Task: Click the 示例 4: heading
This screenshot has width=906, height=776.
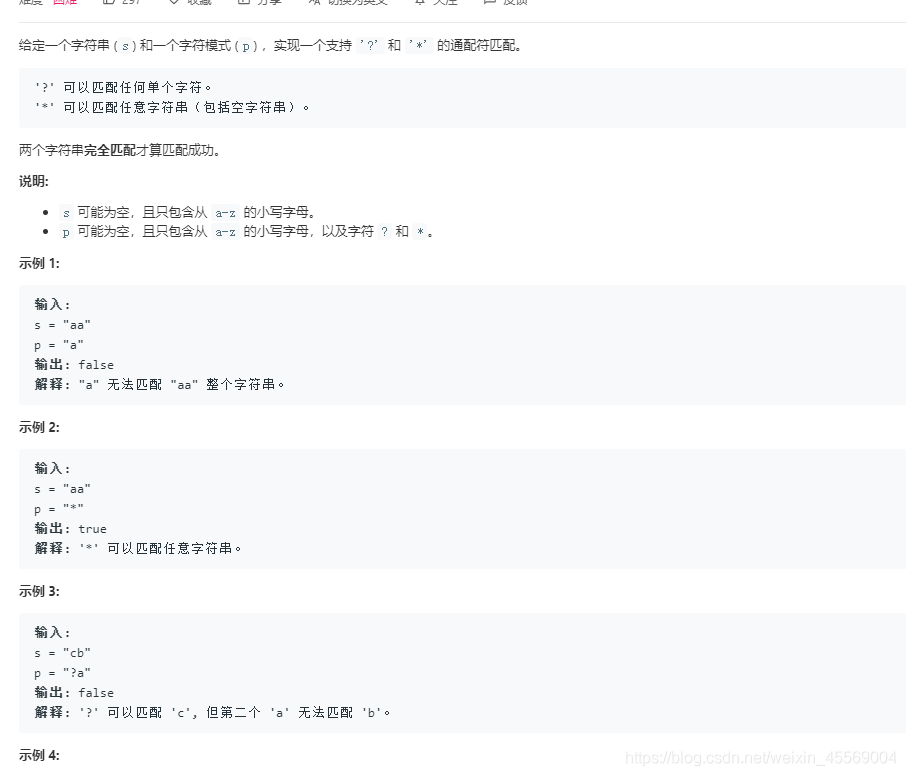Action: pyautogui.click(x=39, y=756)
